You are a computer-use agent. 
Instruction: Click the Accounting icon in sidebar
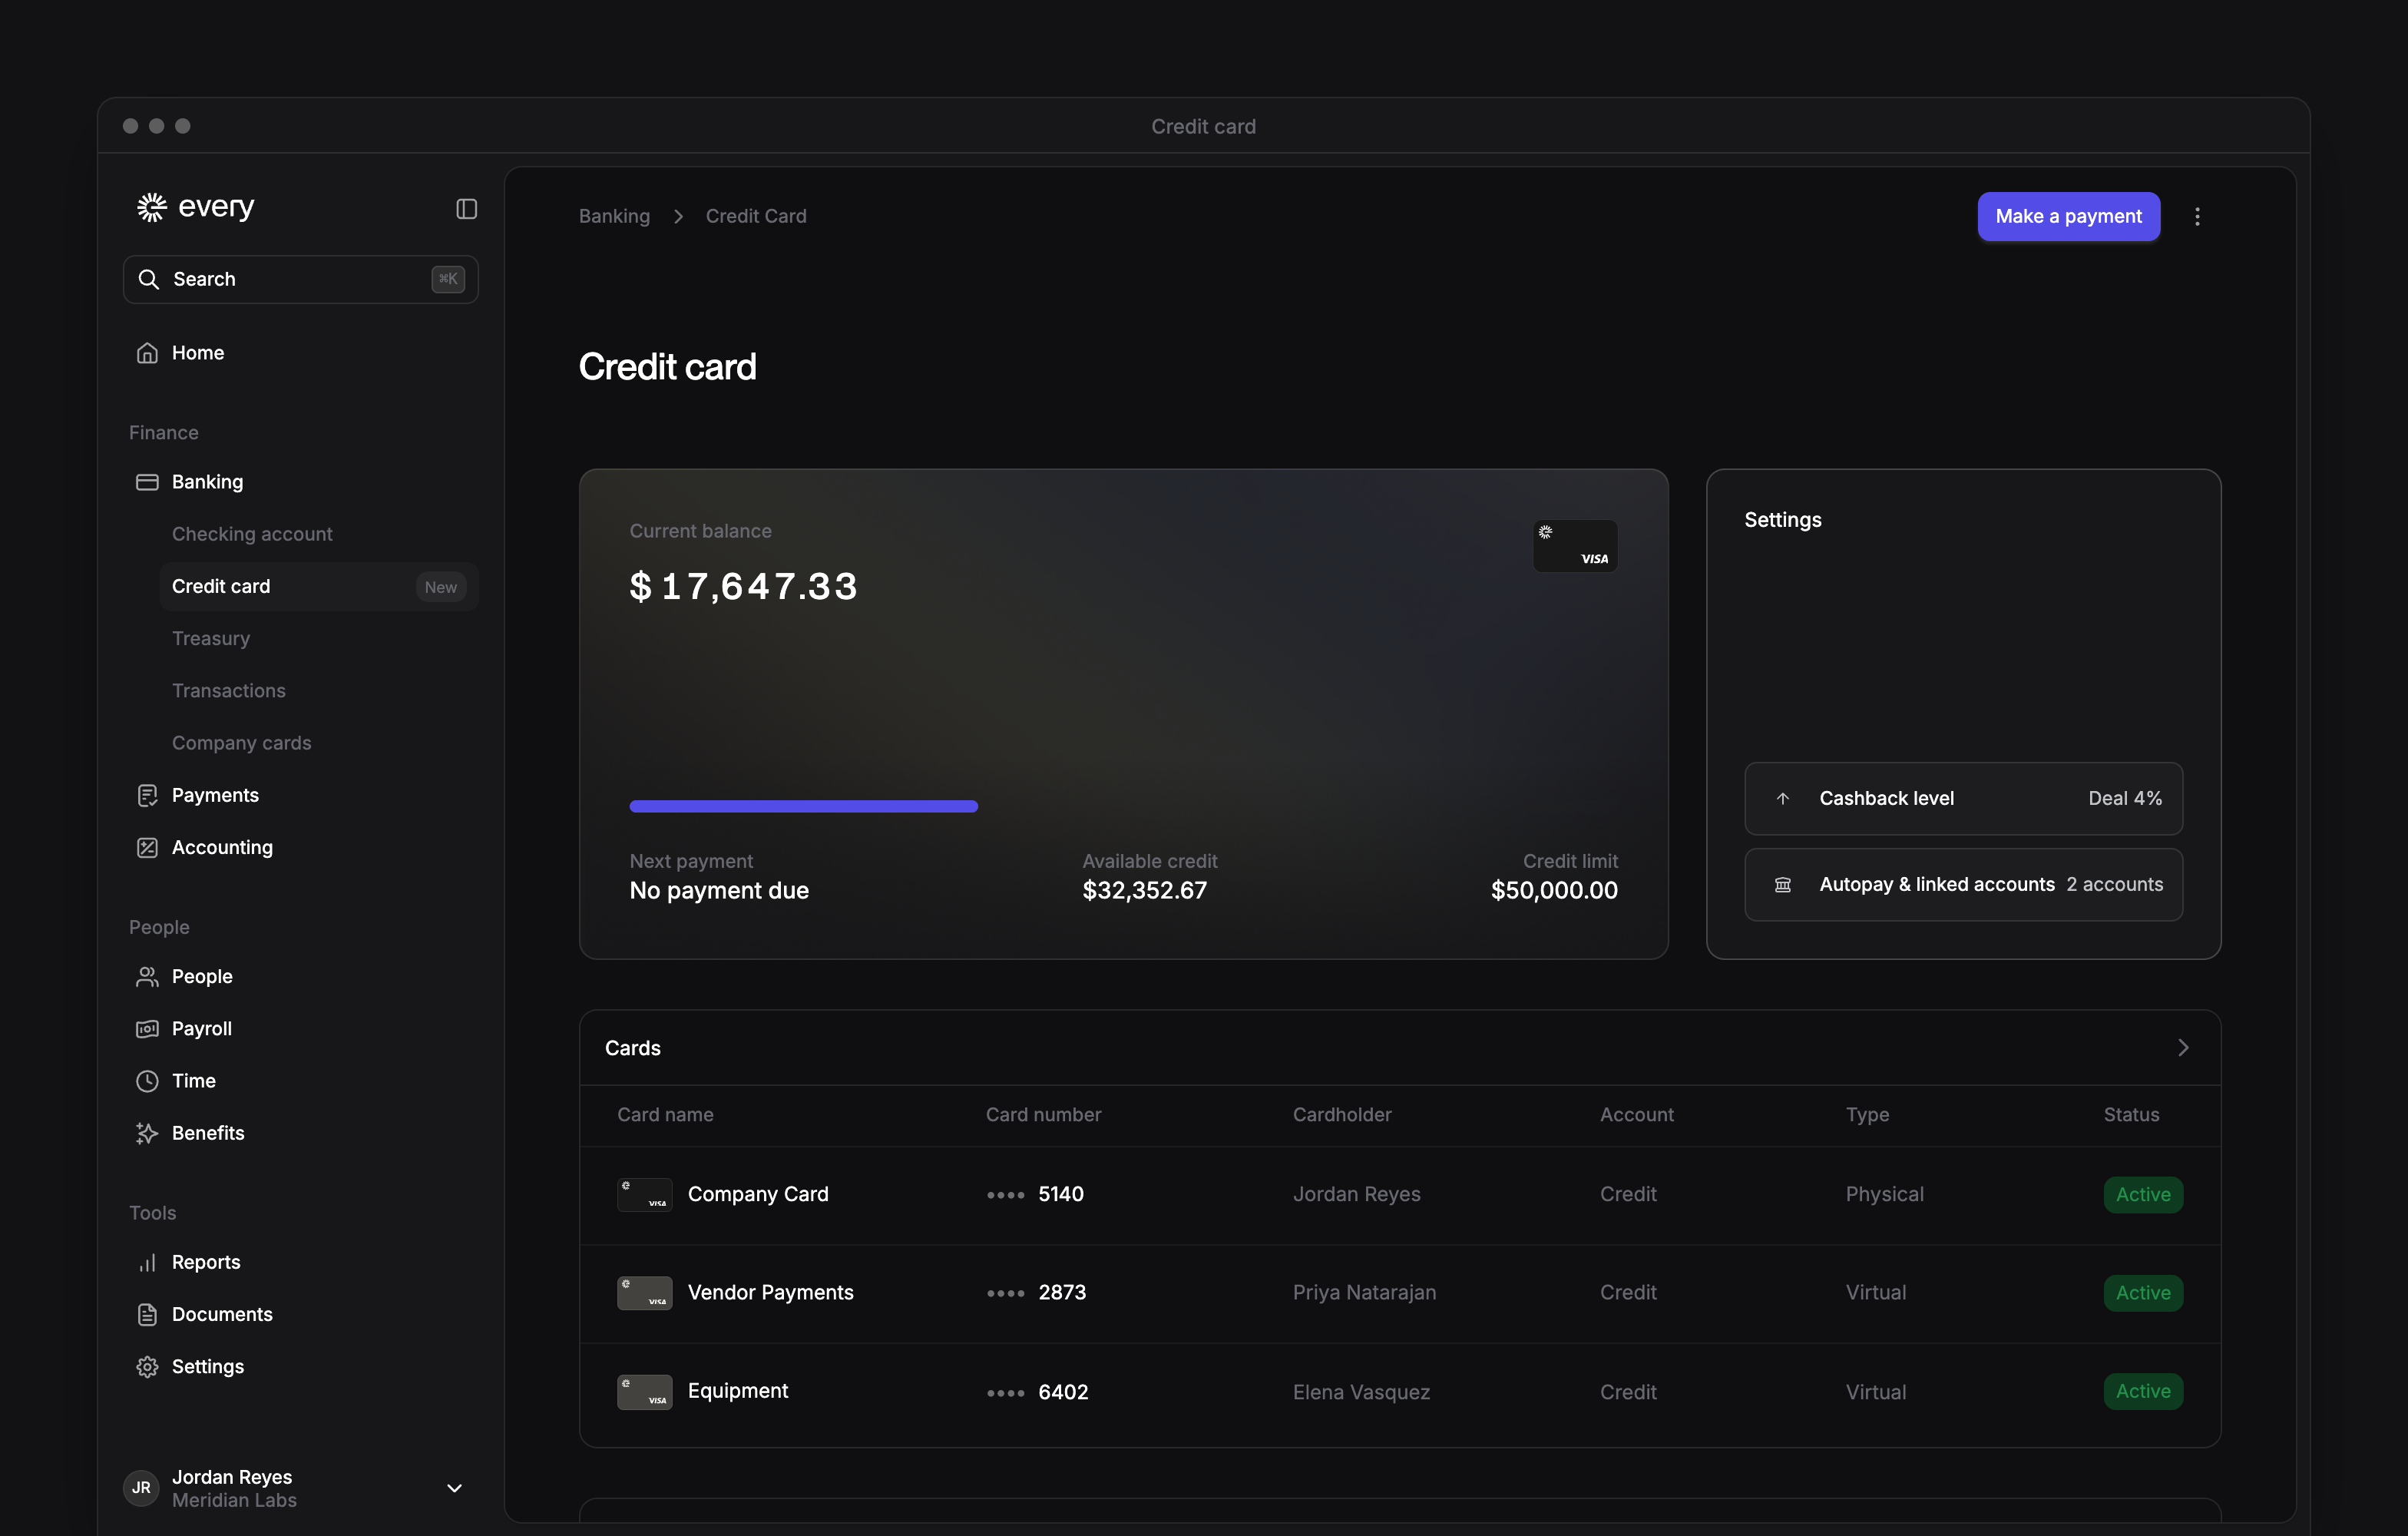(x=147, y=847)
